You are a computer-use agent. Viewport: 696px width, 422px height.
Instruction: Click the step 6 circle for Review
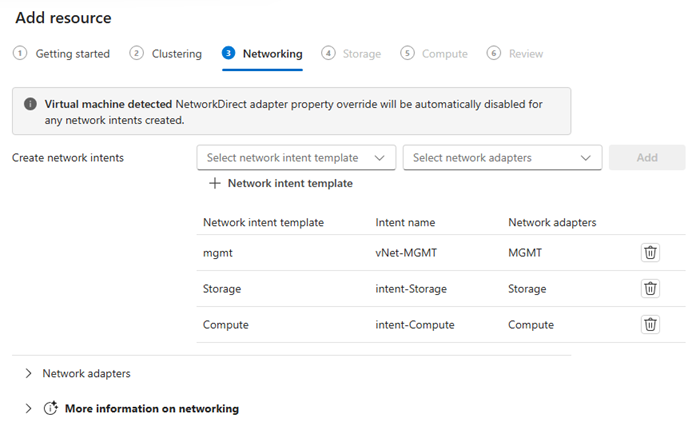pos(494,53)
